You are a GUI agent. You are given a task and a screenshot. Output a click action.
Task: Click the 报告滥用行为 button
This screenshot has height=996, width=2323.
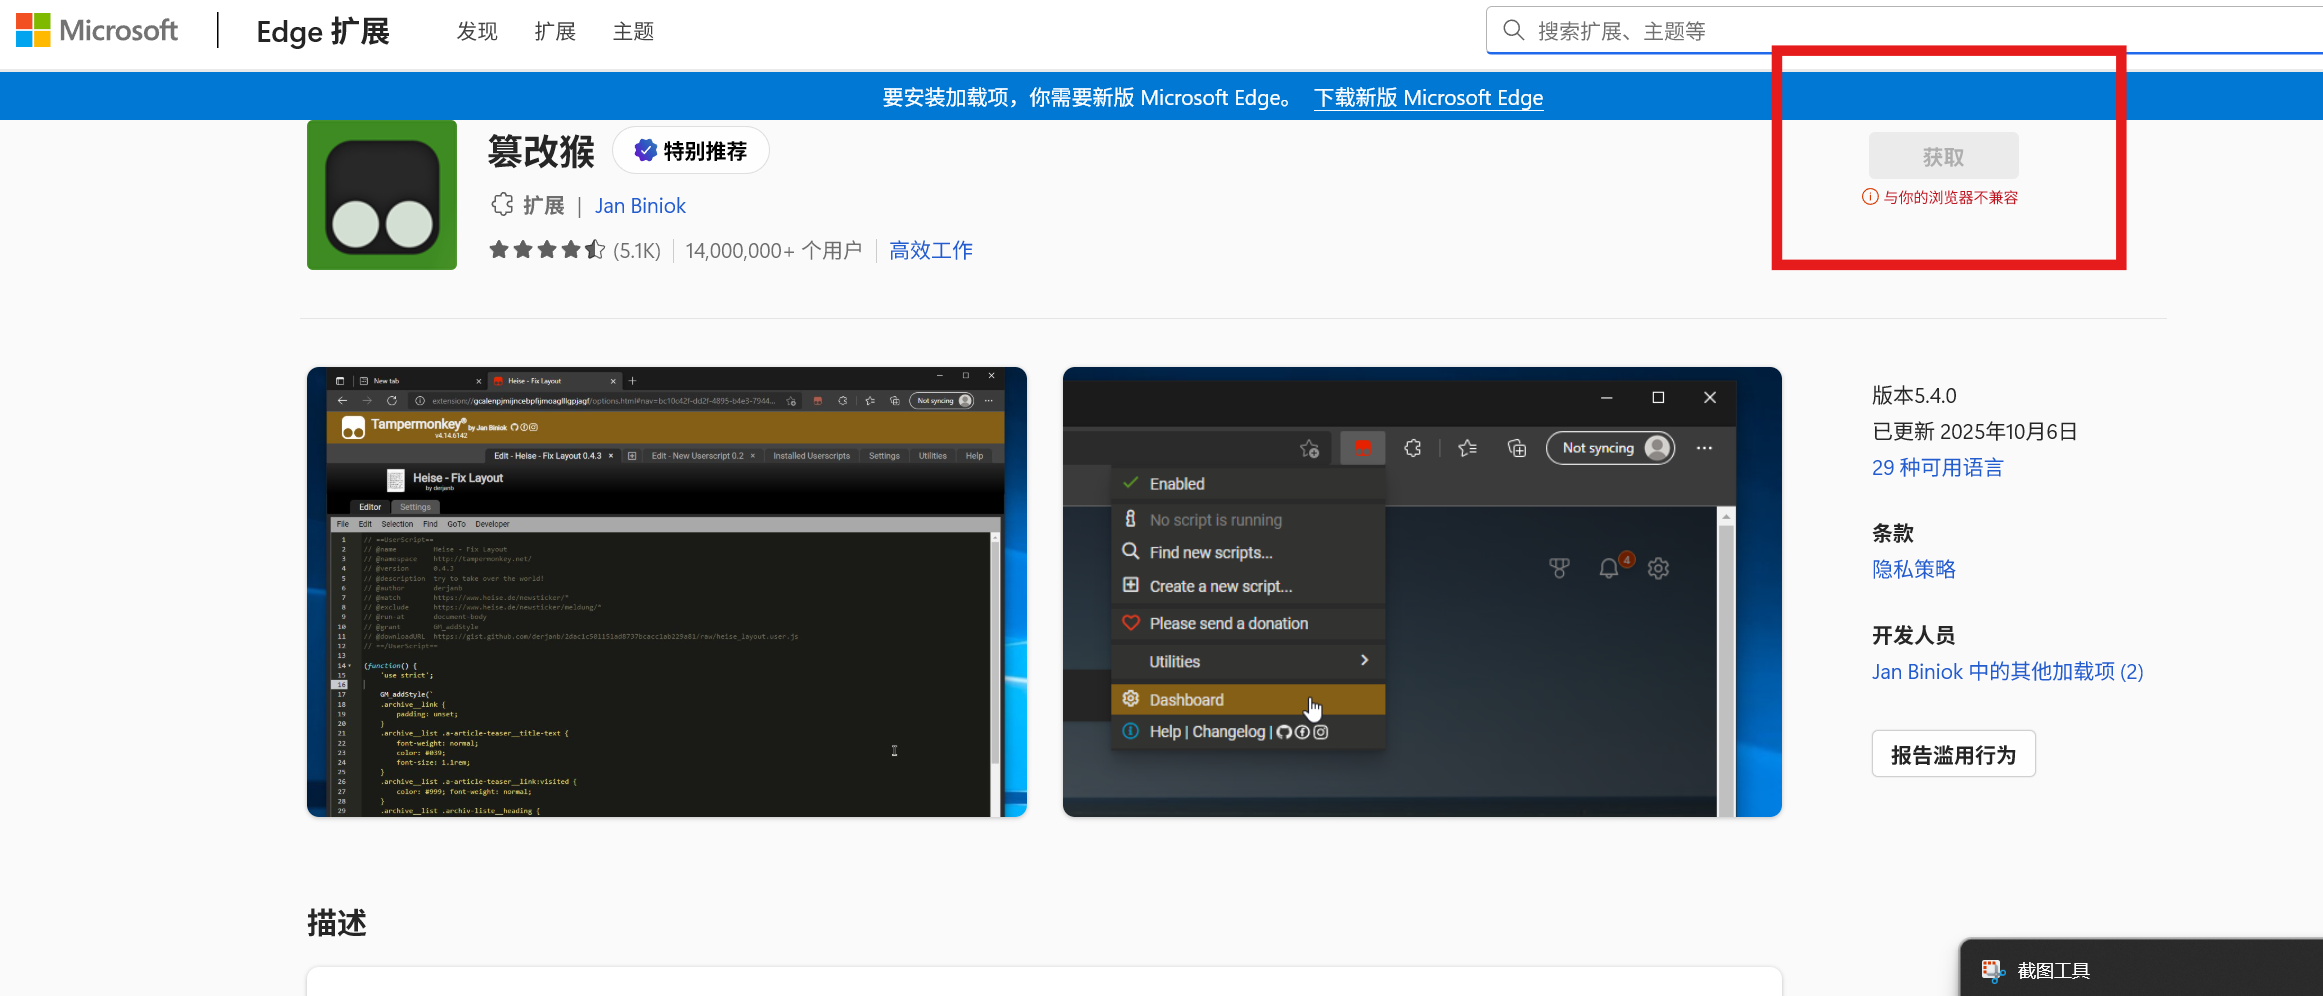(1952, 754)
